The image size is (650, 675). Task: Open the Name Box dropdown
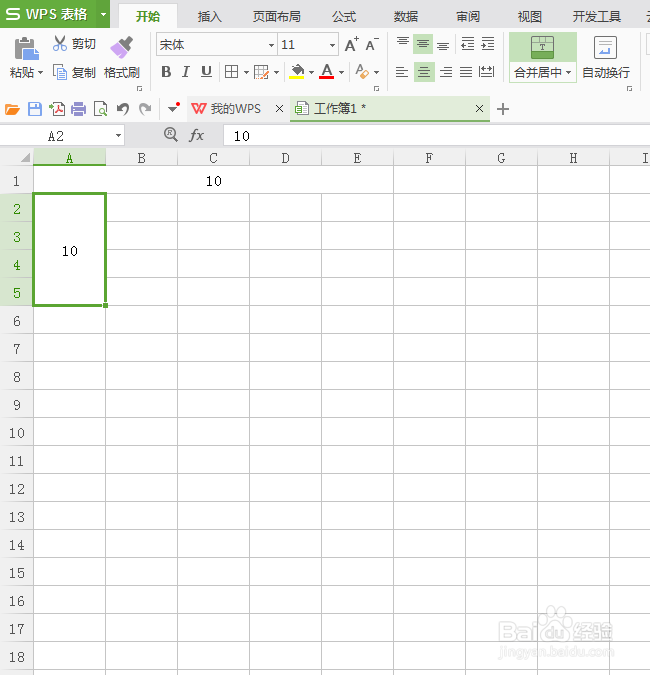(x=118, y=136)
